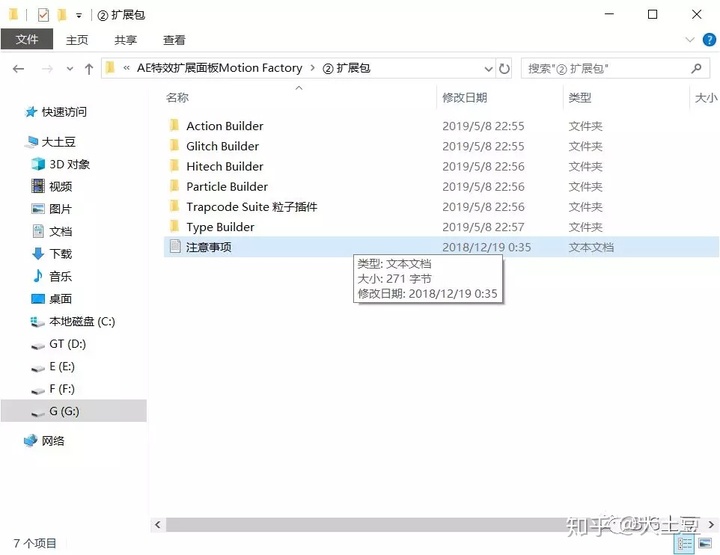Click the properties checkmark quick access icon
The image size is (720, 555).
43,15
